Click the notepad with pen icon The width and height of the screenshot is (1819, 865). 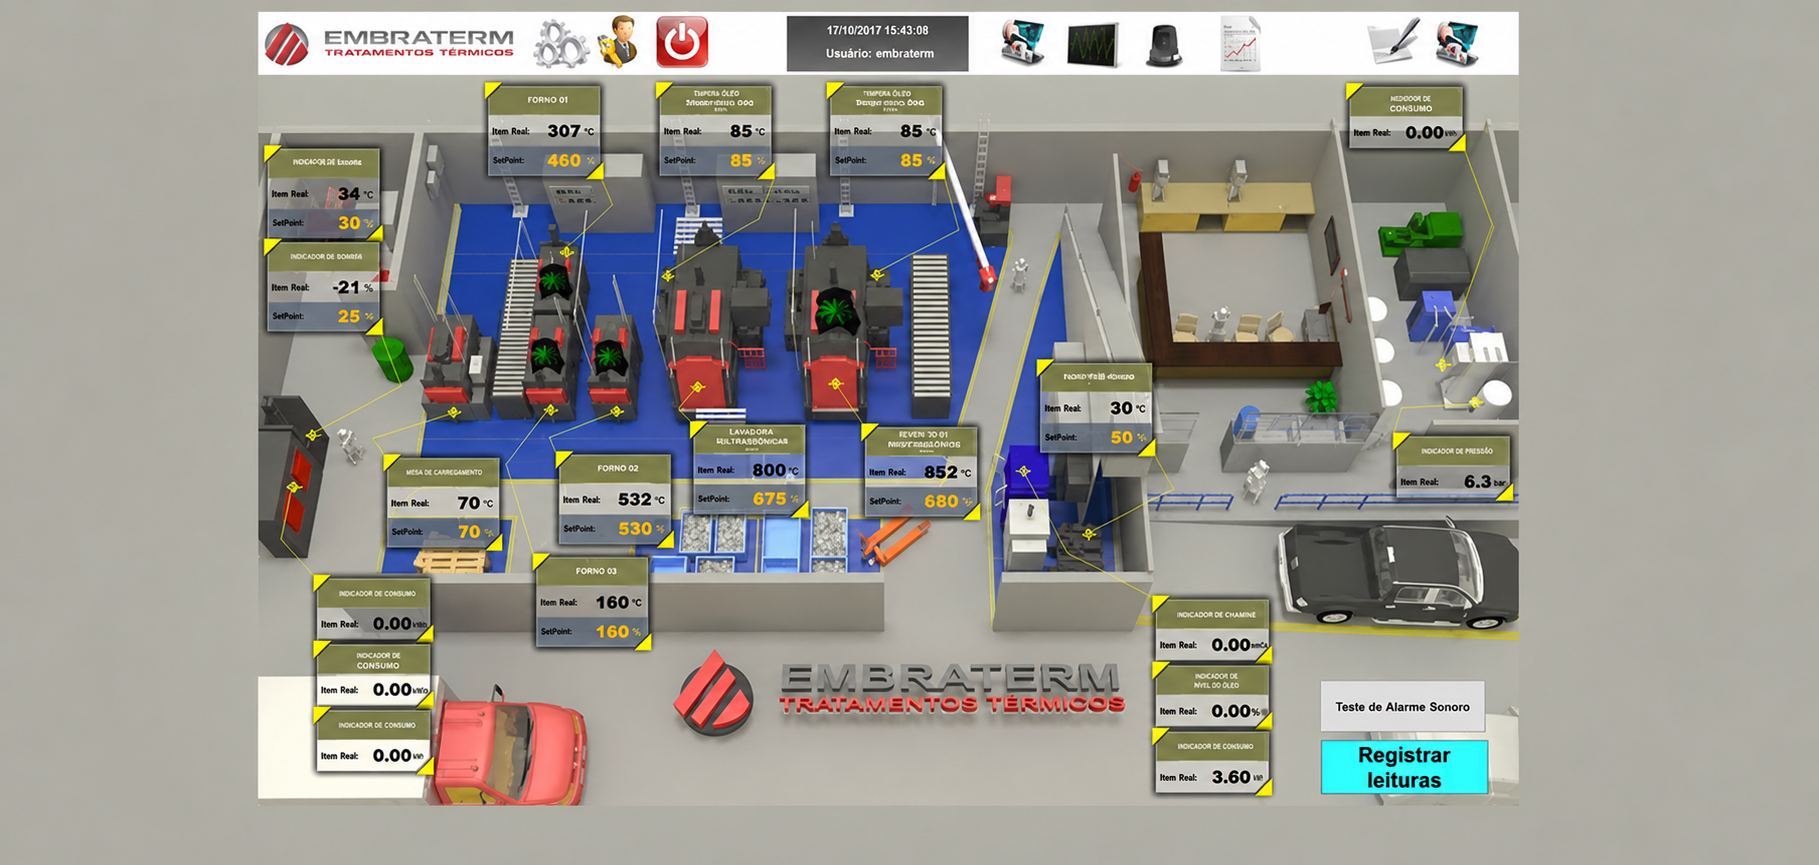(x=1392, y=42)
